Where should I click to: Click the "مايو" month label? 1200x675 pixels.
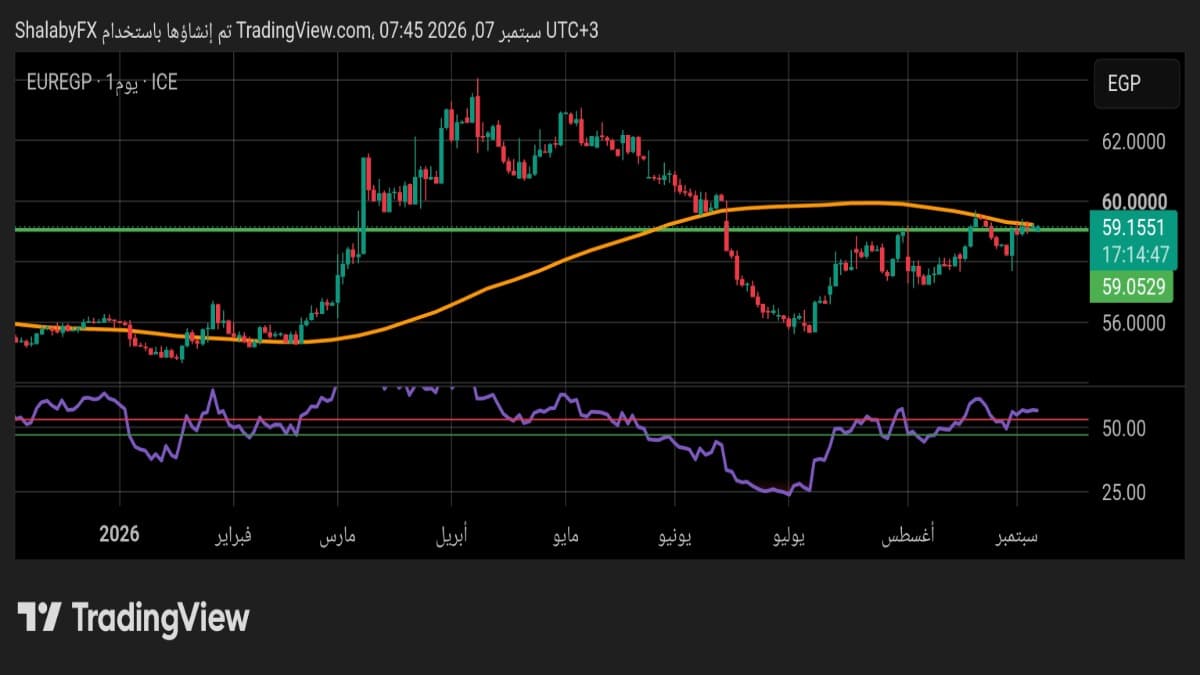pos(568,538)
